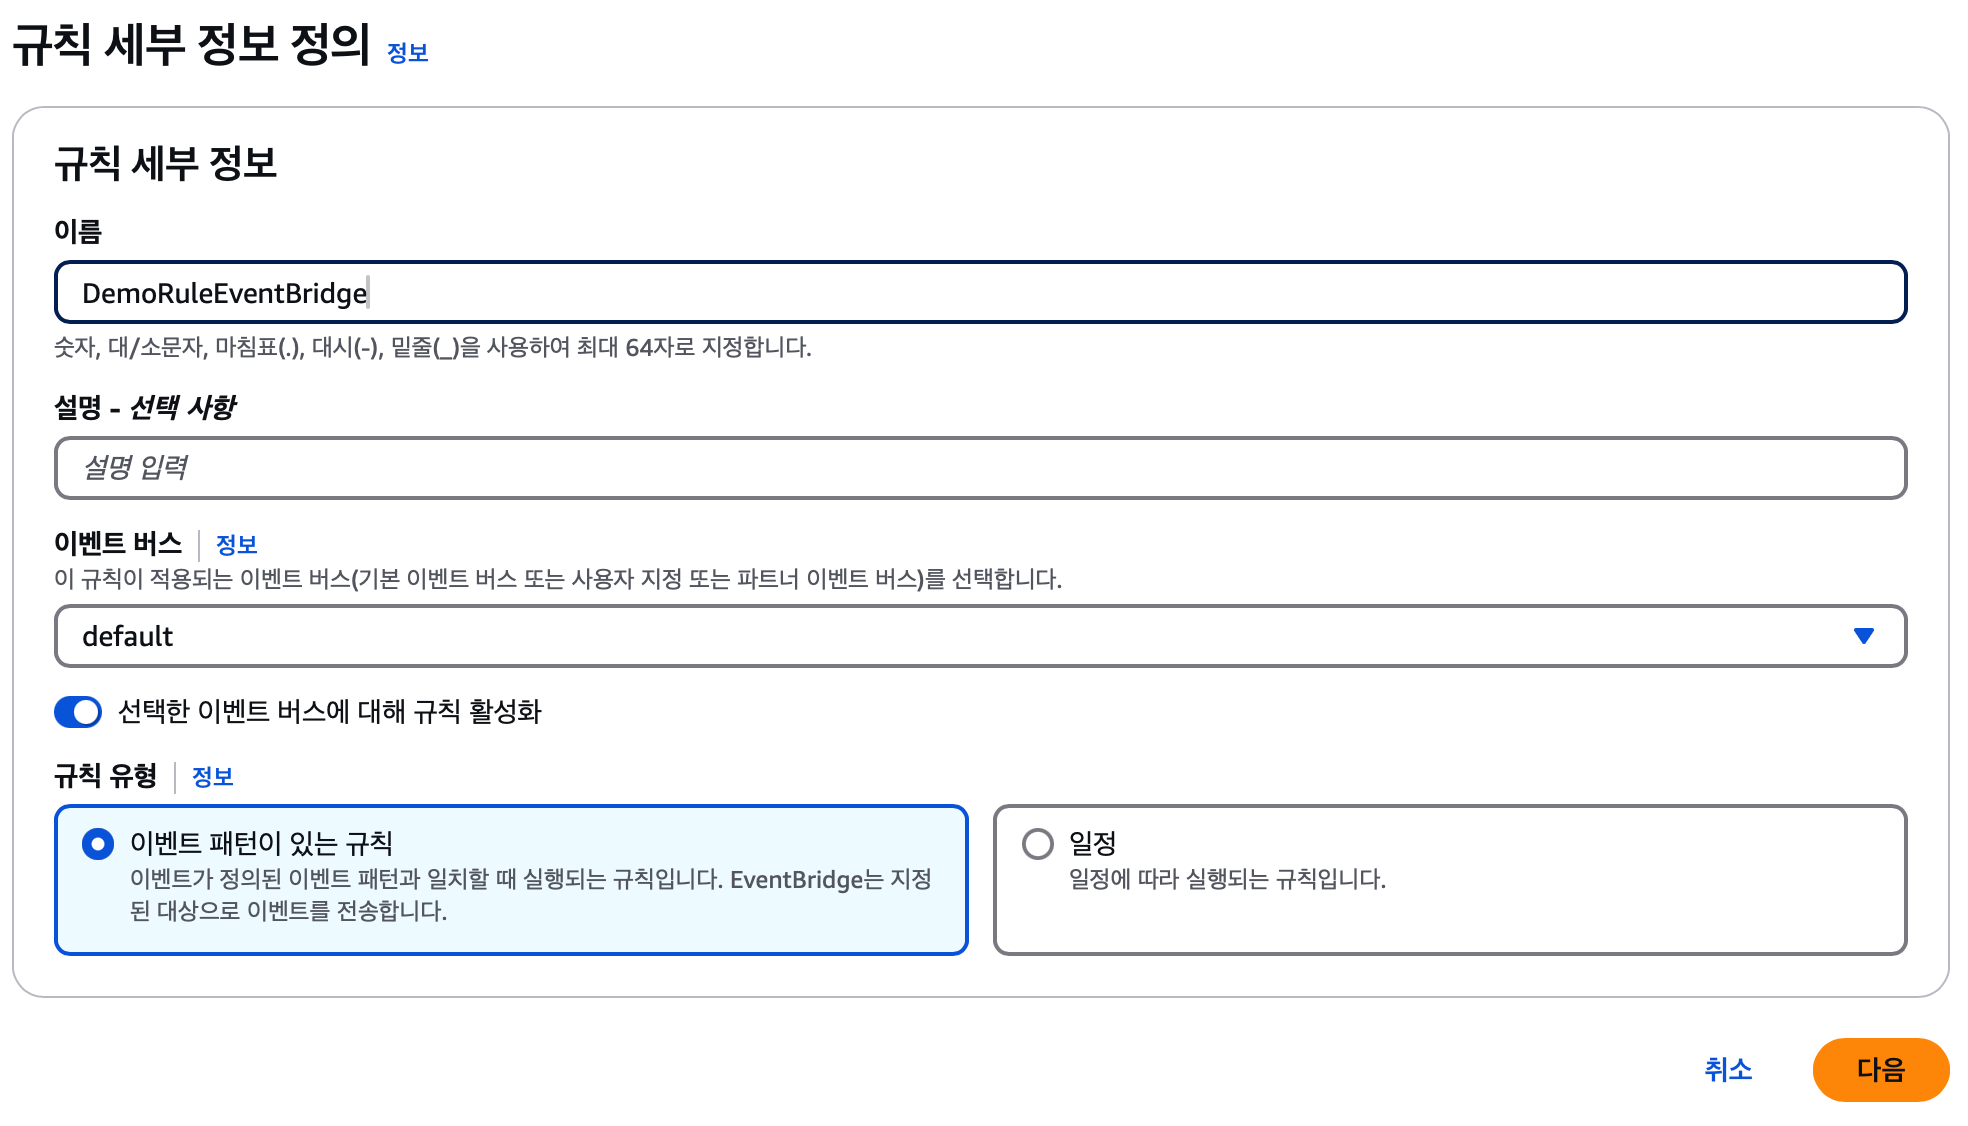
Task: Open the 정보 link beside the page title
Action: point(408,52)
